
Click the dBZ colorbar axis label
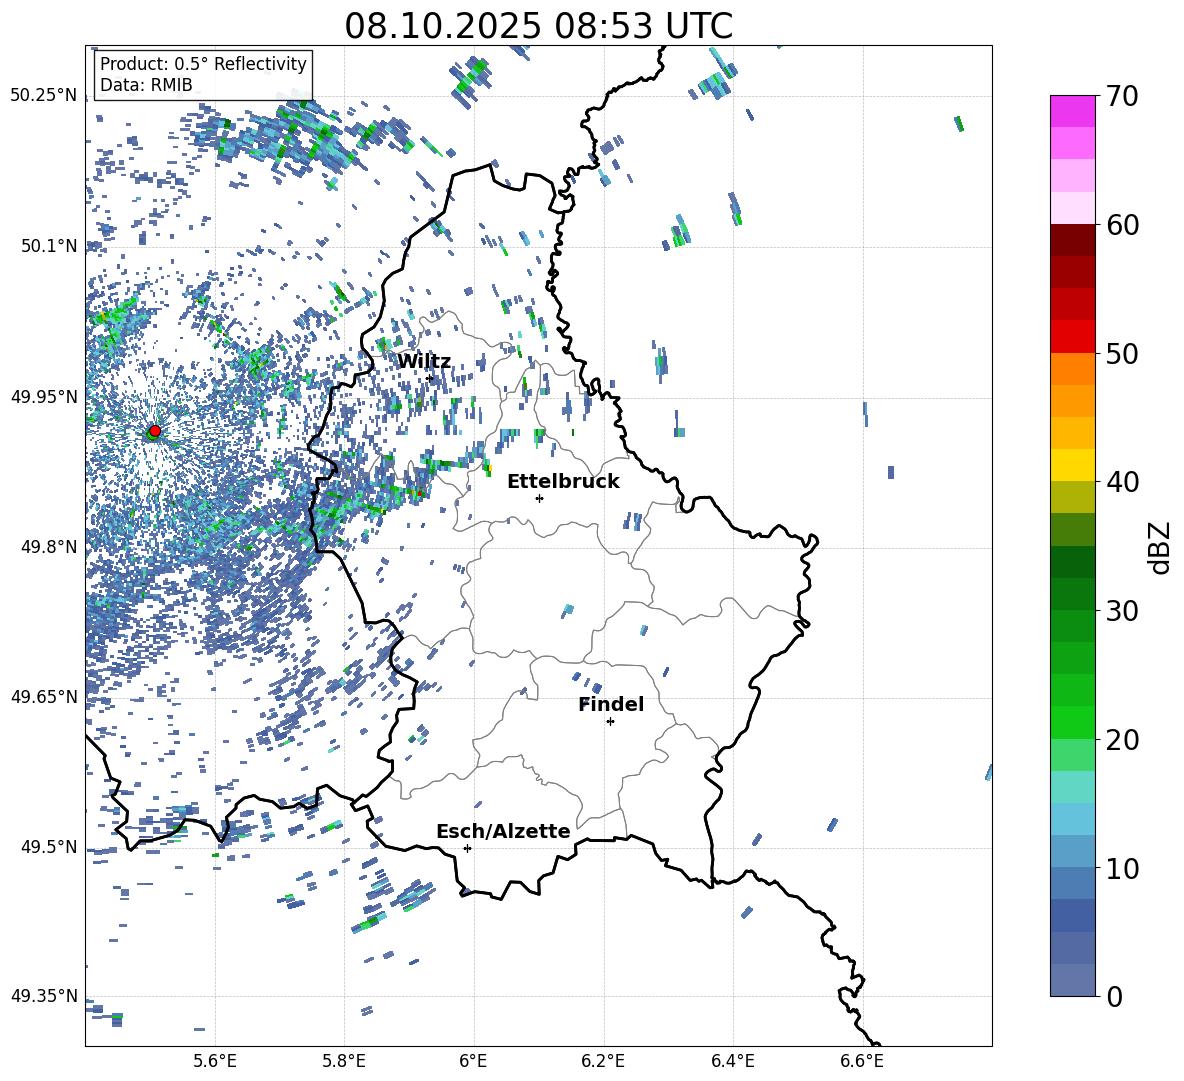[x=1160, y=547]
